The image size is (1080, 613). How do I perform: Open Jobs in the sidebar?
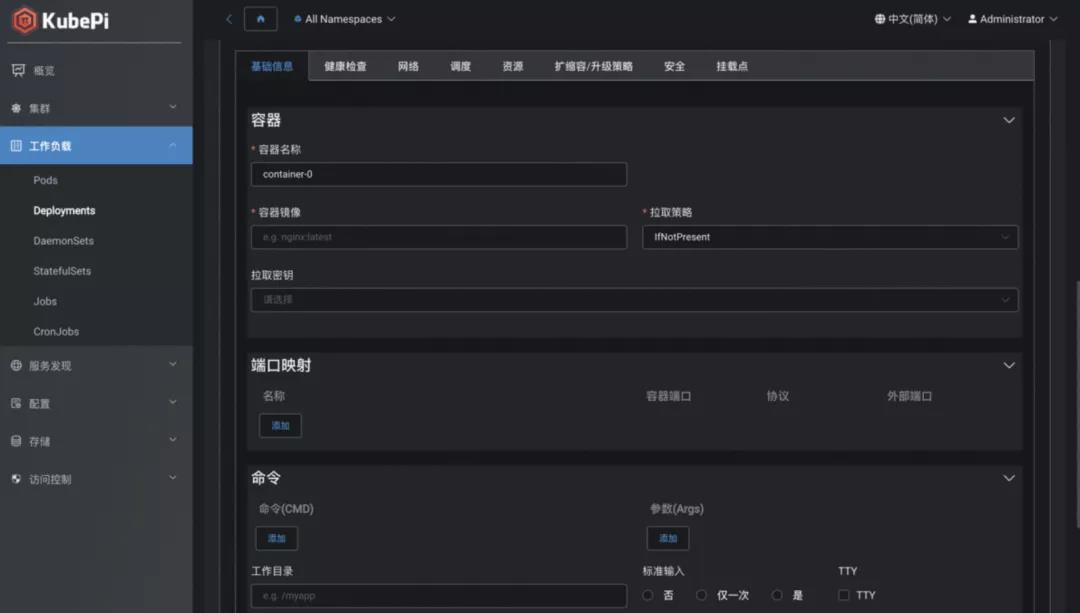coord(45,302)
